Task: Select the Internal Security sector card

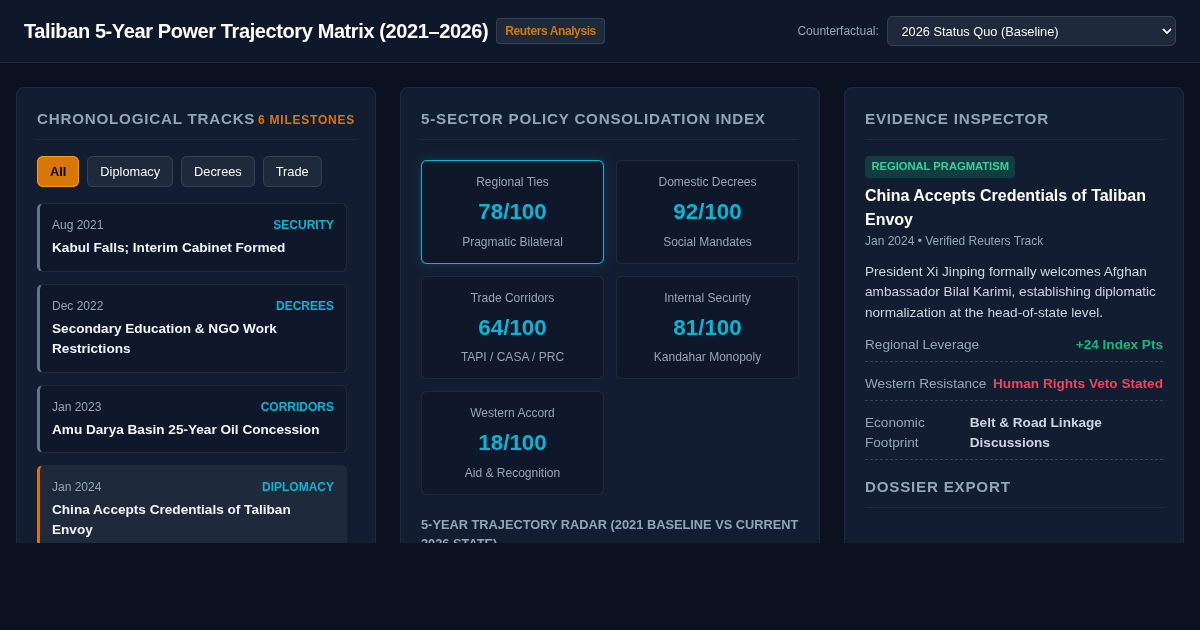Action: [707, 327]
